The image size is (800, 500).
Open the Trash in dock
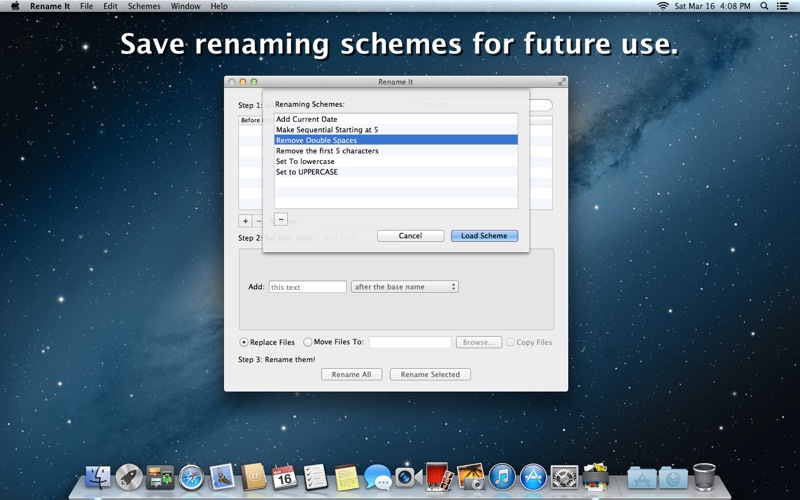coord(704,477)
